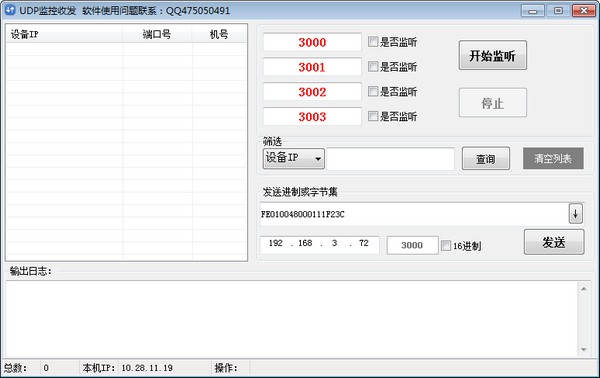Screen dimensions: 600x378
Task: Click the app icon in title bar
Action: click(x=10, y=10)
